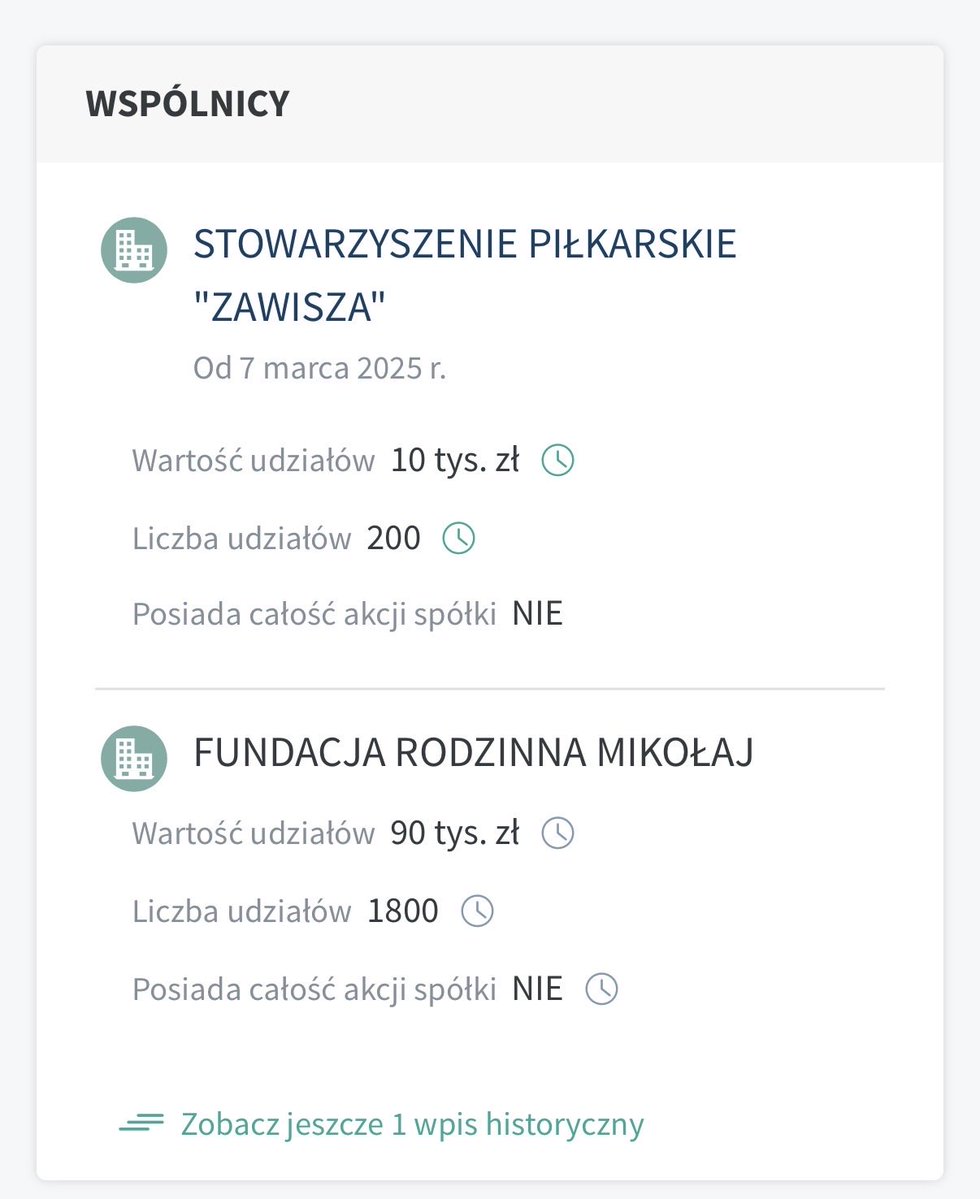980x1199 pixels.
Task: Click Zawisza's Wartość udziałów label
Action: click(254, 460)
